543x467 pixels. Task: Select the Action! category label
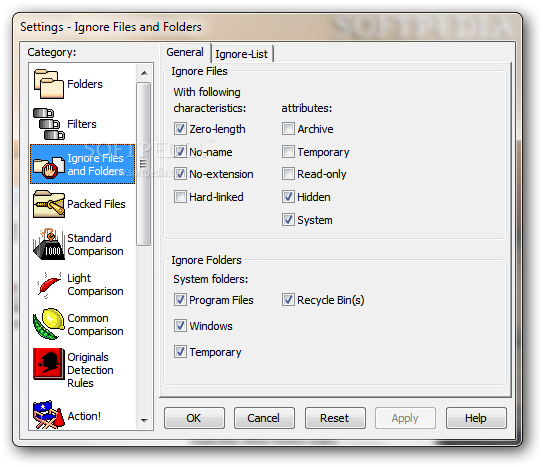84,416
